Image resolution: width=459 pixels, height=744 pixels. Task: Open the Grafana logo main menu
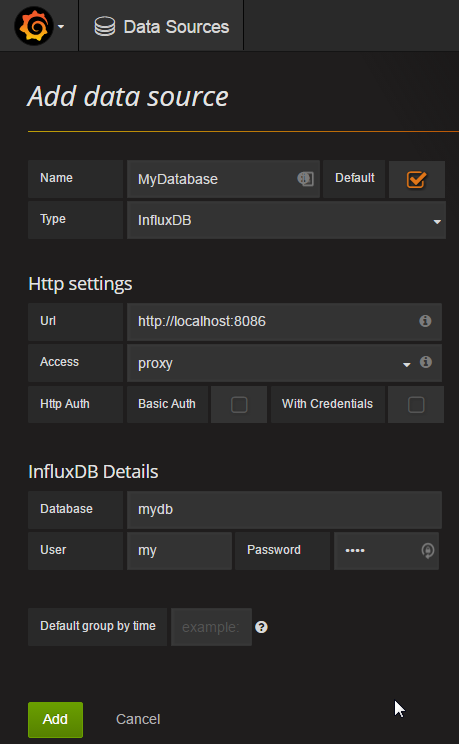tap(34, 26)
